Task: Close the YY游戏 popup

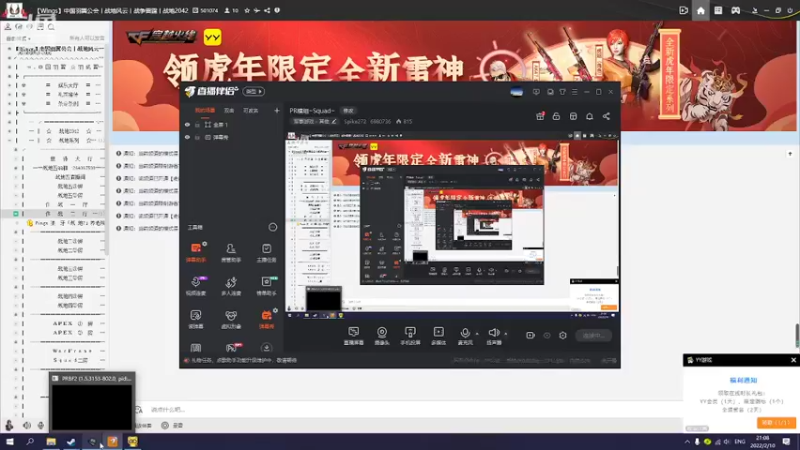Action: [x=793, y=360]
